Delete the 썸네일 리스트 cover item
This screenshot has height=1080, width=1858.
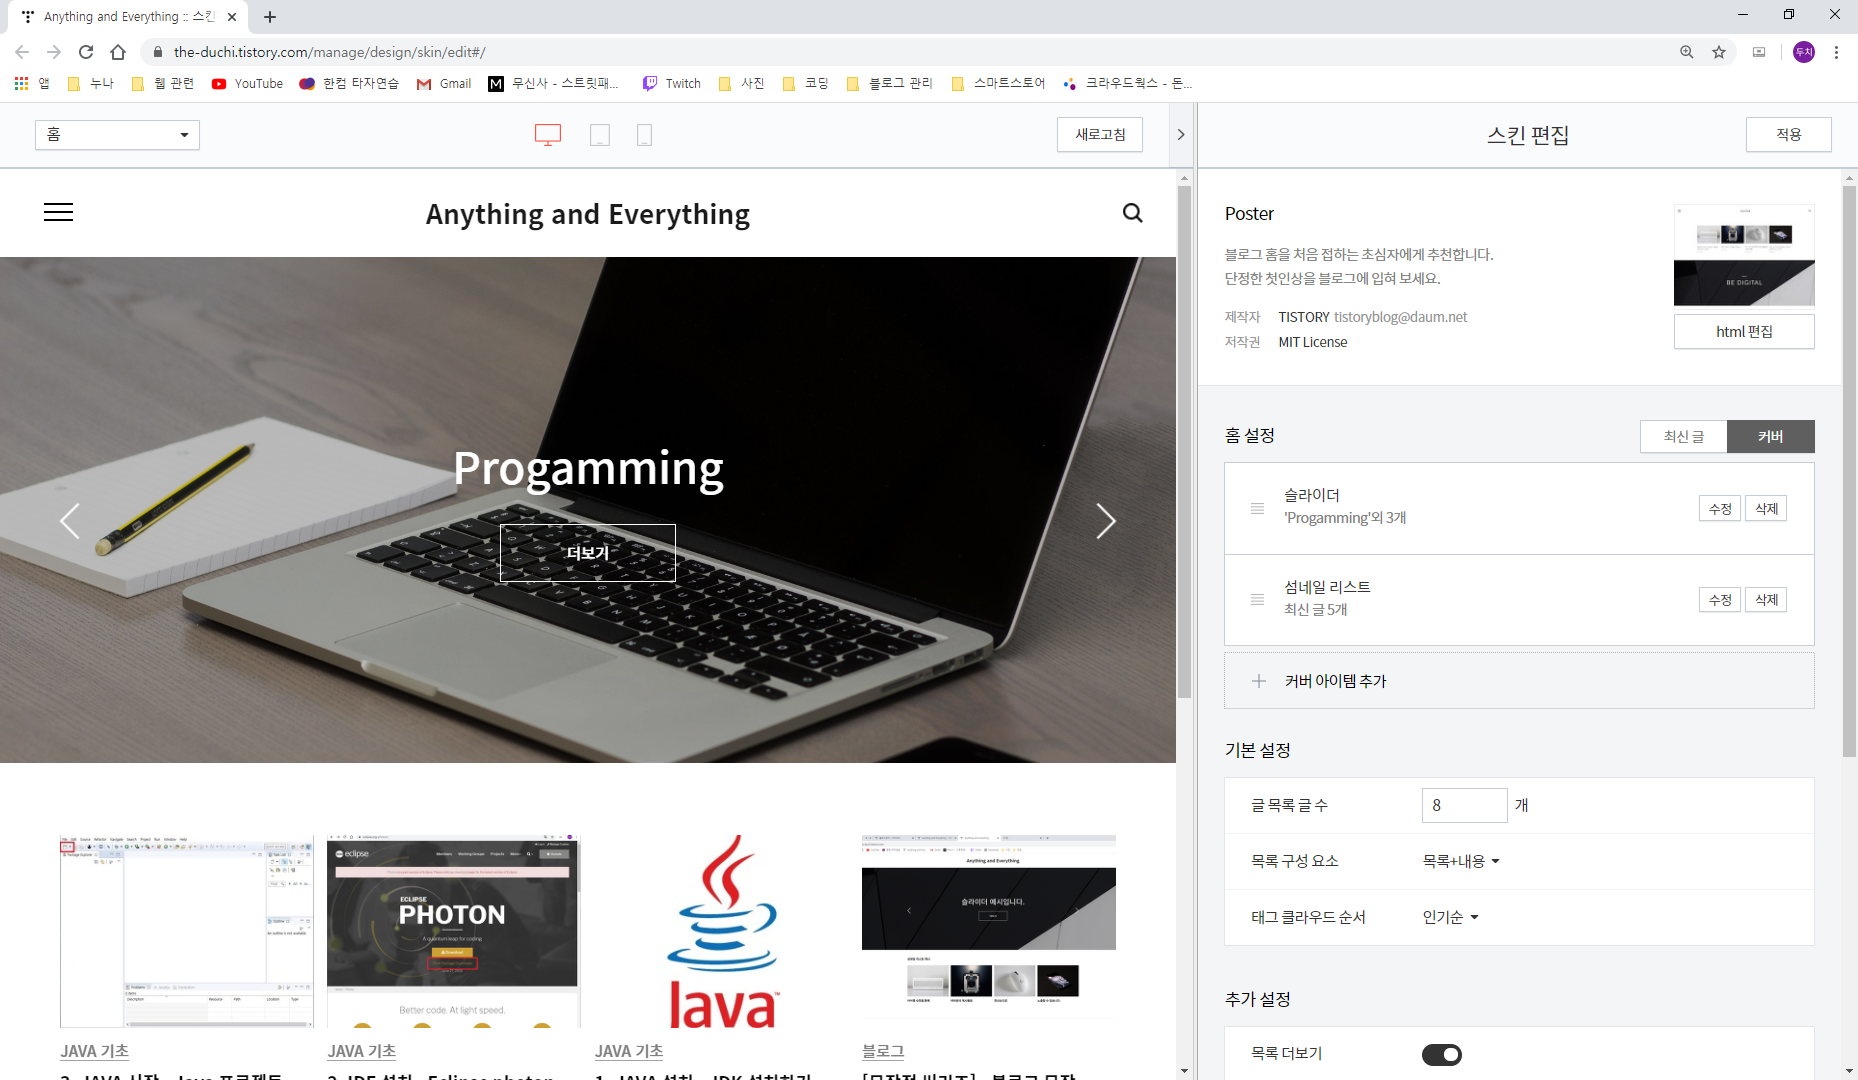1766,600
